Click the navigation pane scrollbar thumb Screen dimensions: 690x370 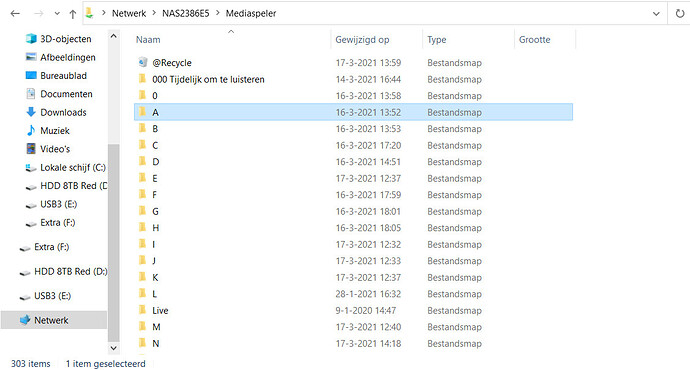tap(113, 243)
